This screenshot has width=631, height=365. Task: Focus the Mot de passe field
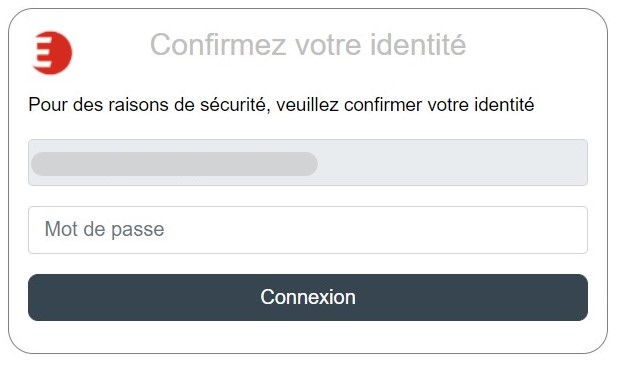click(308, 230)
